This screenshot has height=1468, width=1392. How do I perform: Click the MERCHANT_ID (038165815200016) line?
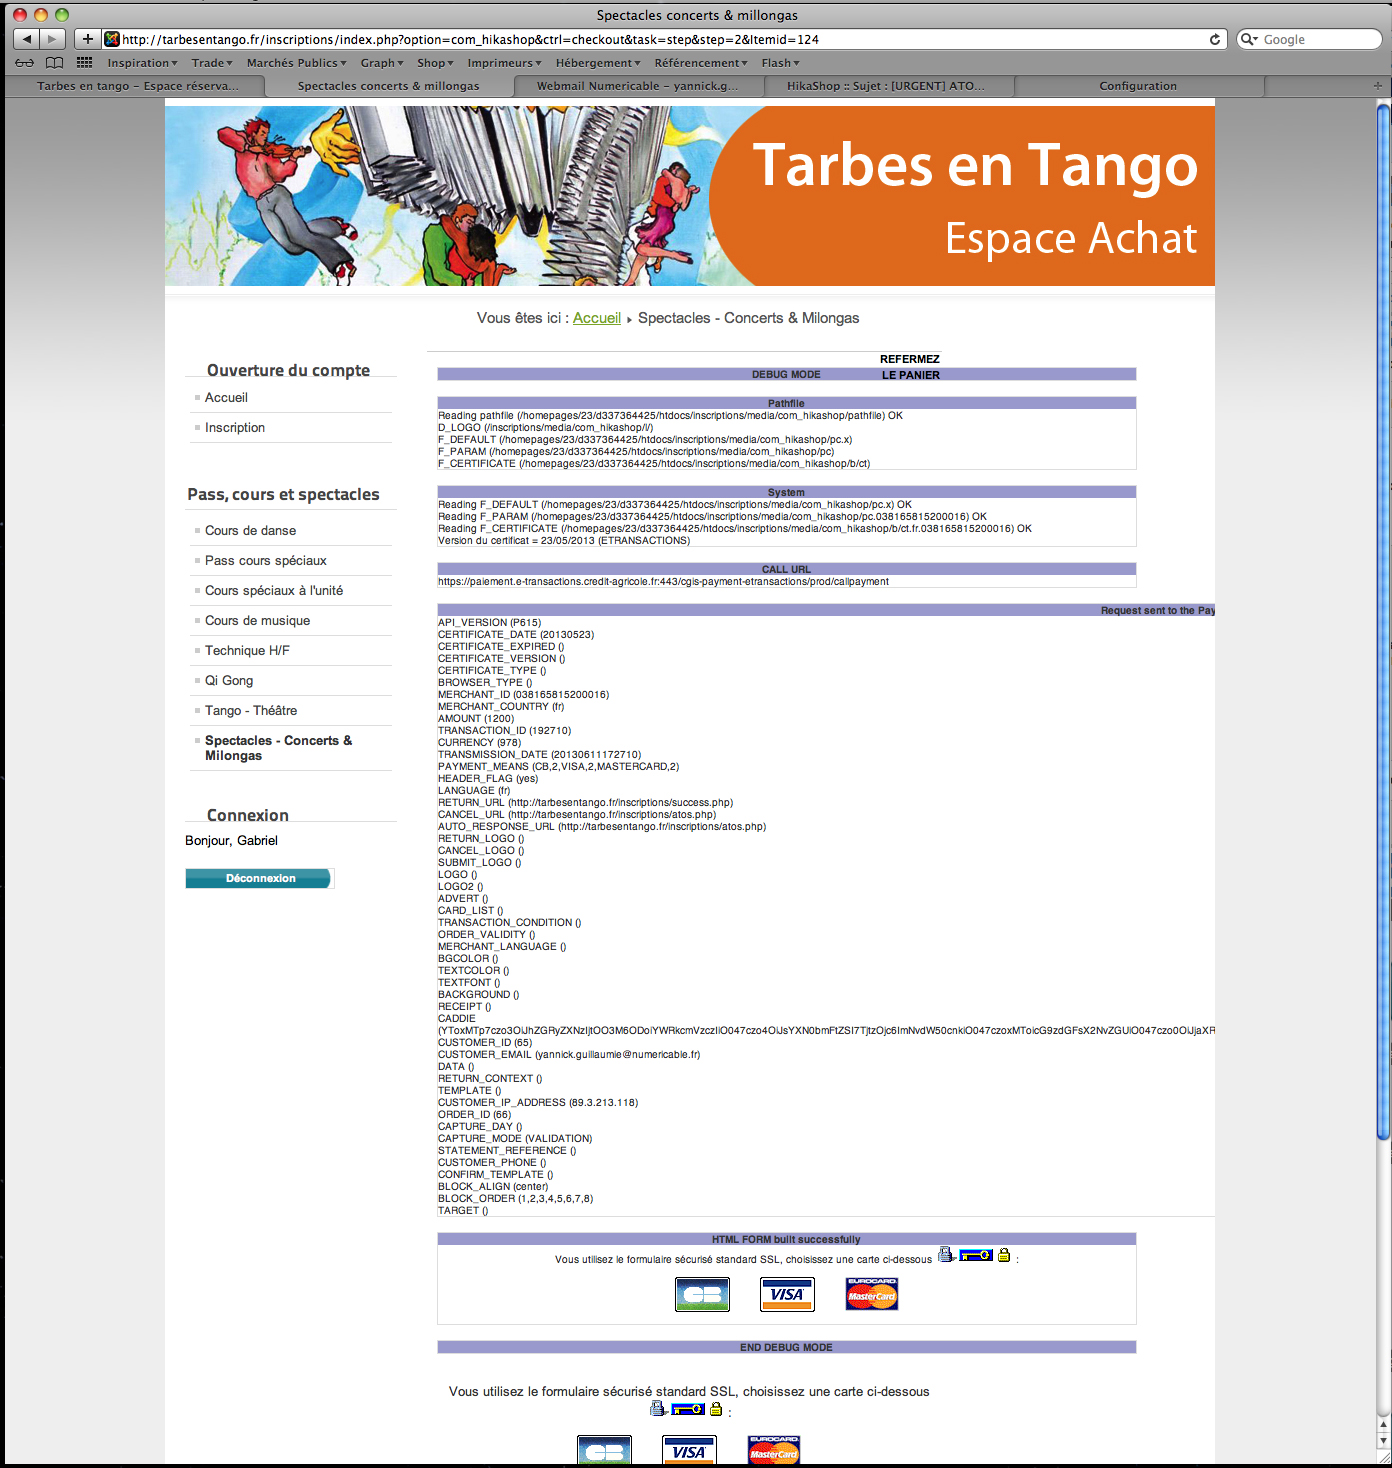[523, 694]
